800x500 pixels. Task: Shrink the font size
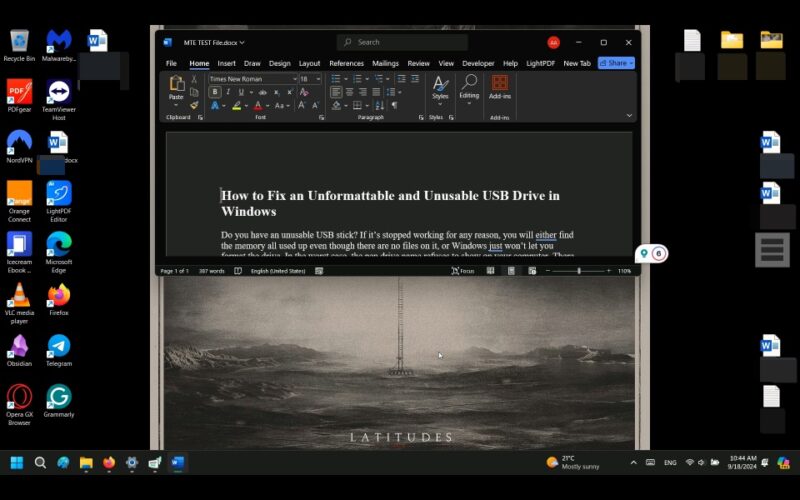[x=315, y=105]
